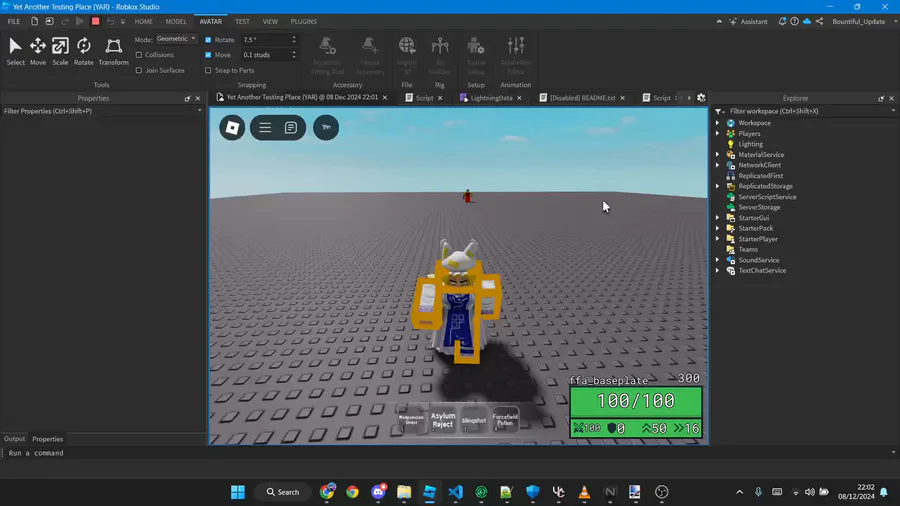Switch to the HOME ribbon tab

coord(143,21)
